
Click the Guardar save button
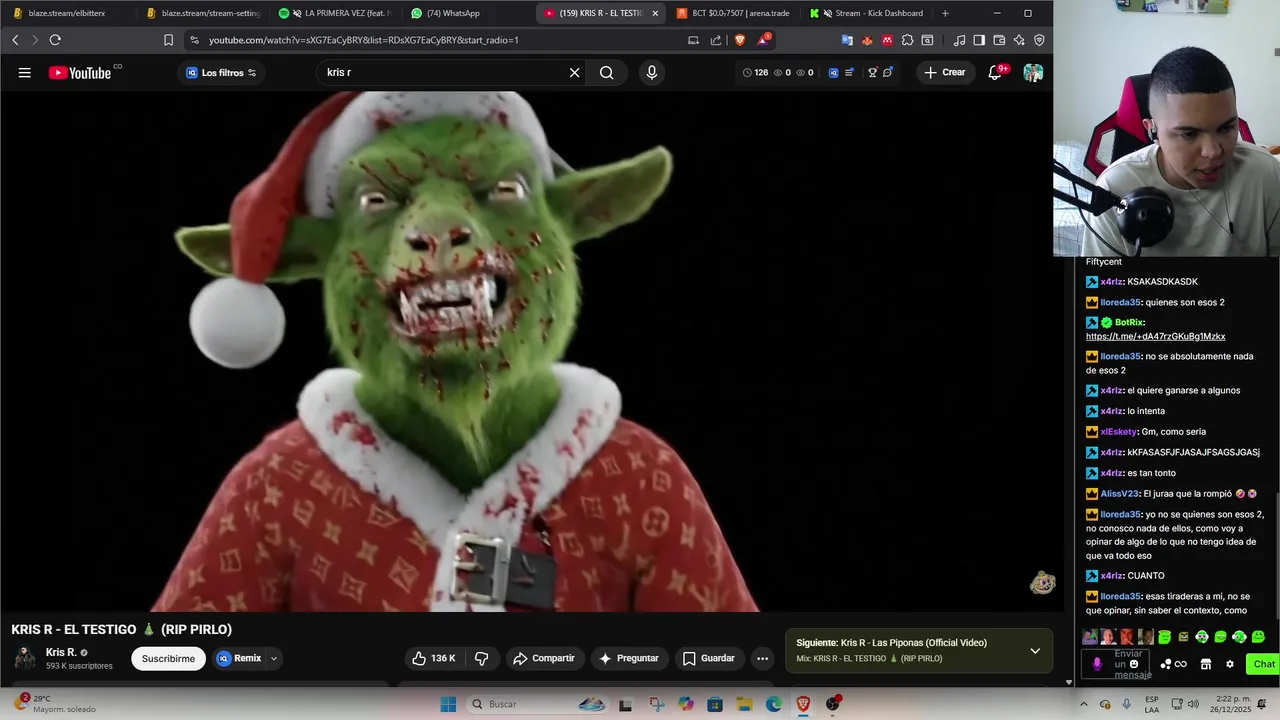coord(708,658)
